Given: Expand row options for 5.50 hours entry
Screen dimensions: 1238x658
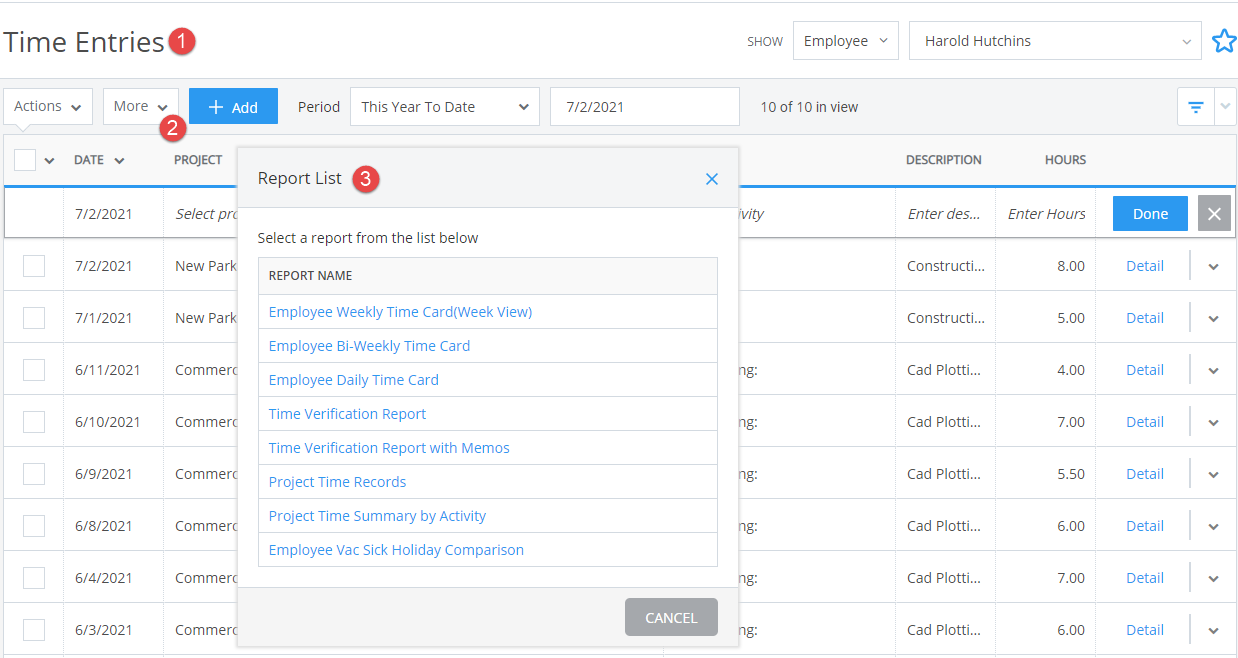Looking at the screenshot, I should coord(1214,474).
